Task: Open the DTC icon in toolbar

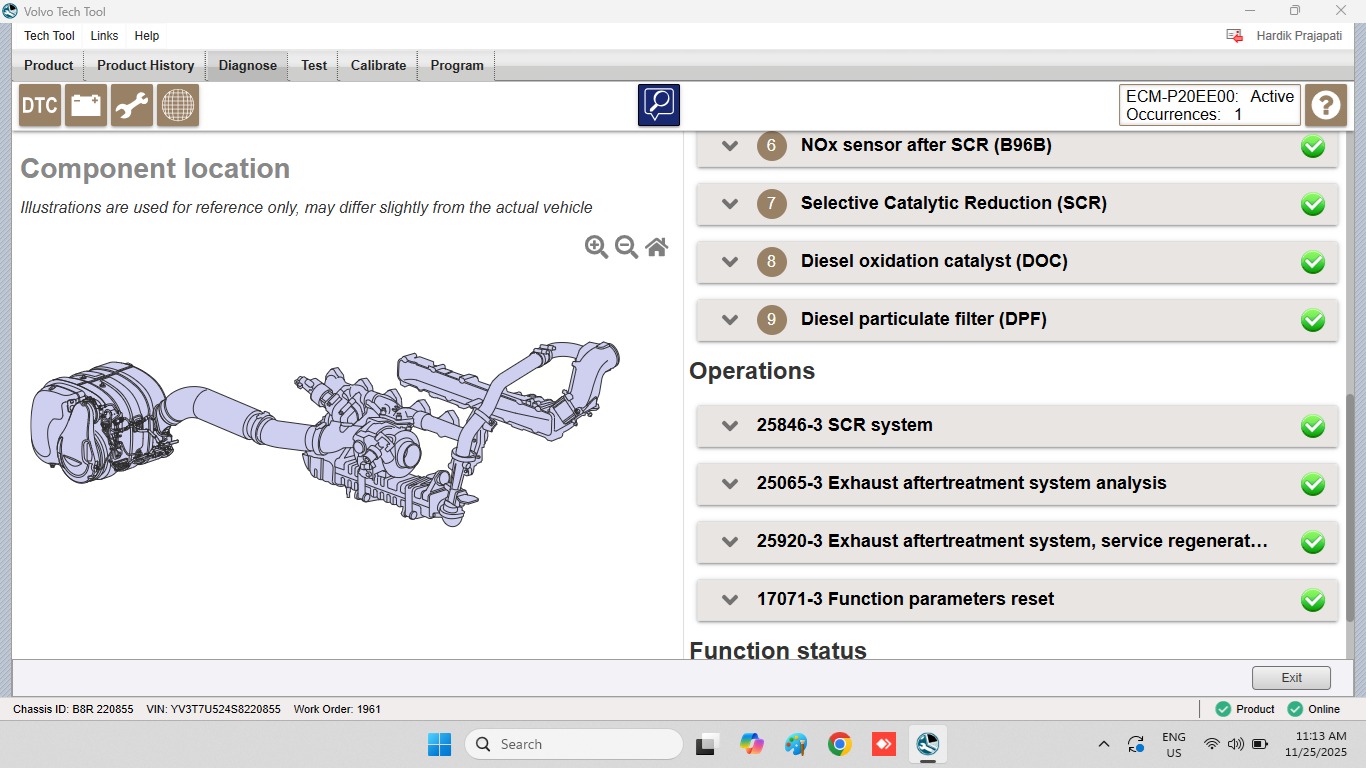Action: coord(40,105)
